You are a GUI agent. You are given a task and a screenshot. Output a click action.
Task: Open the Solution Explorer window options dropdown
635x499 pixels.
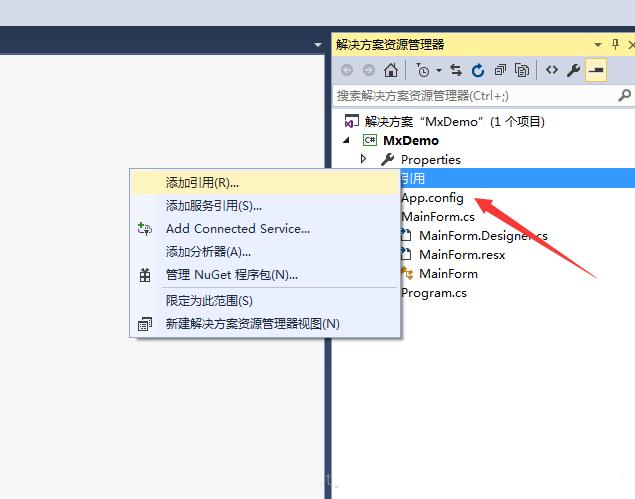pos(599,44)
